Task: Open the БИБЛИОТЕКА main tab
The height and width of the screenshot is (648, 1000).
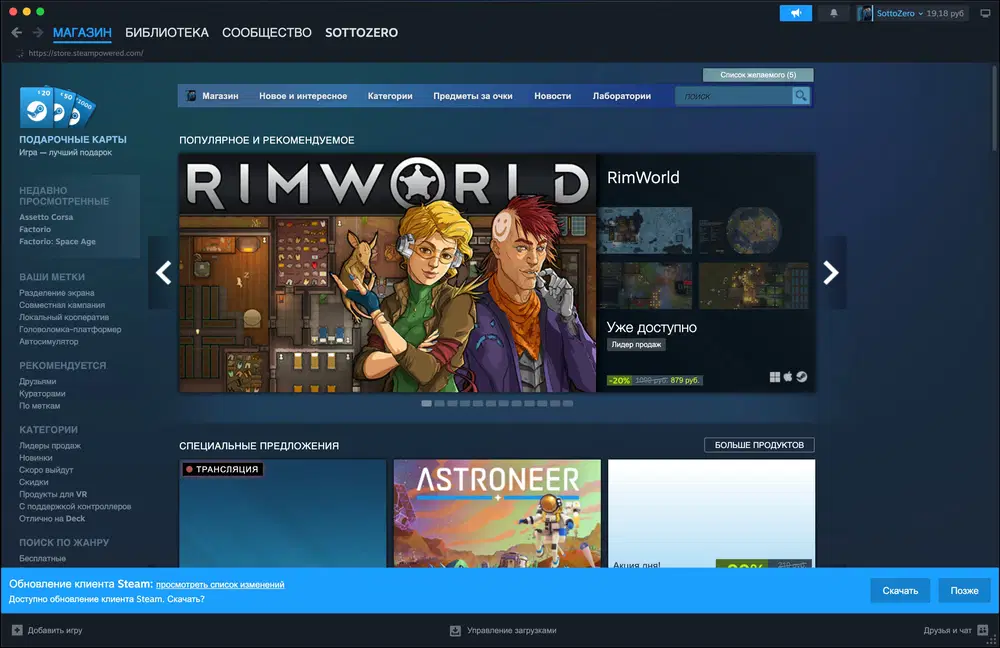Action: point(166,33)
